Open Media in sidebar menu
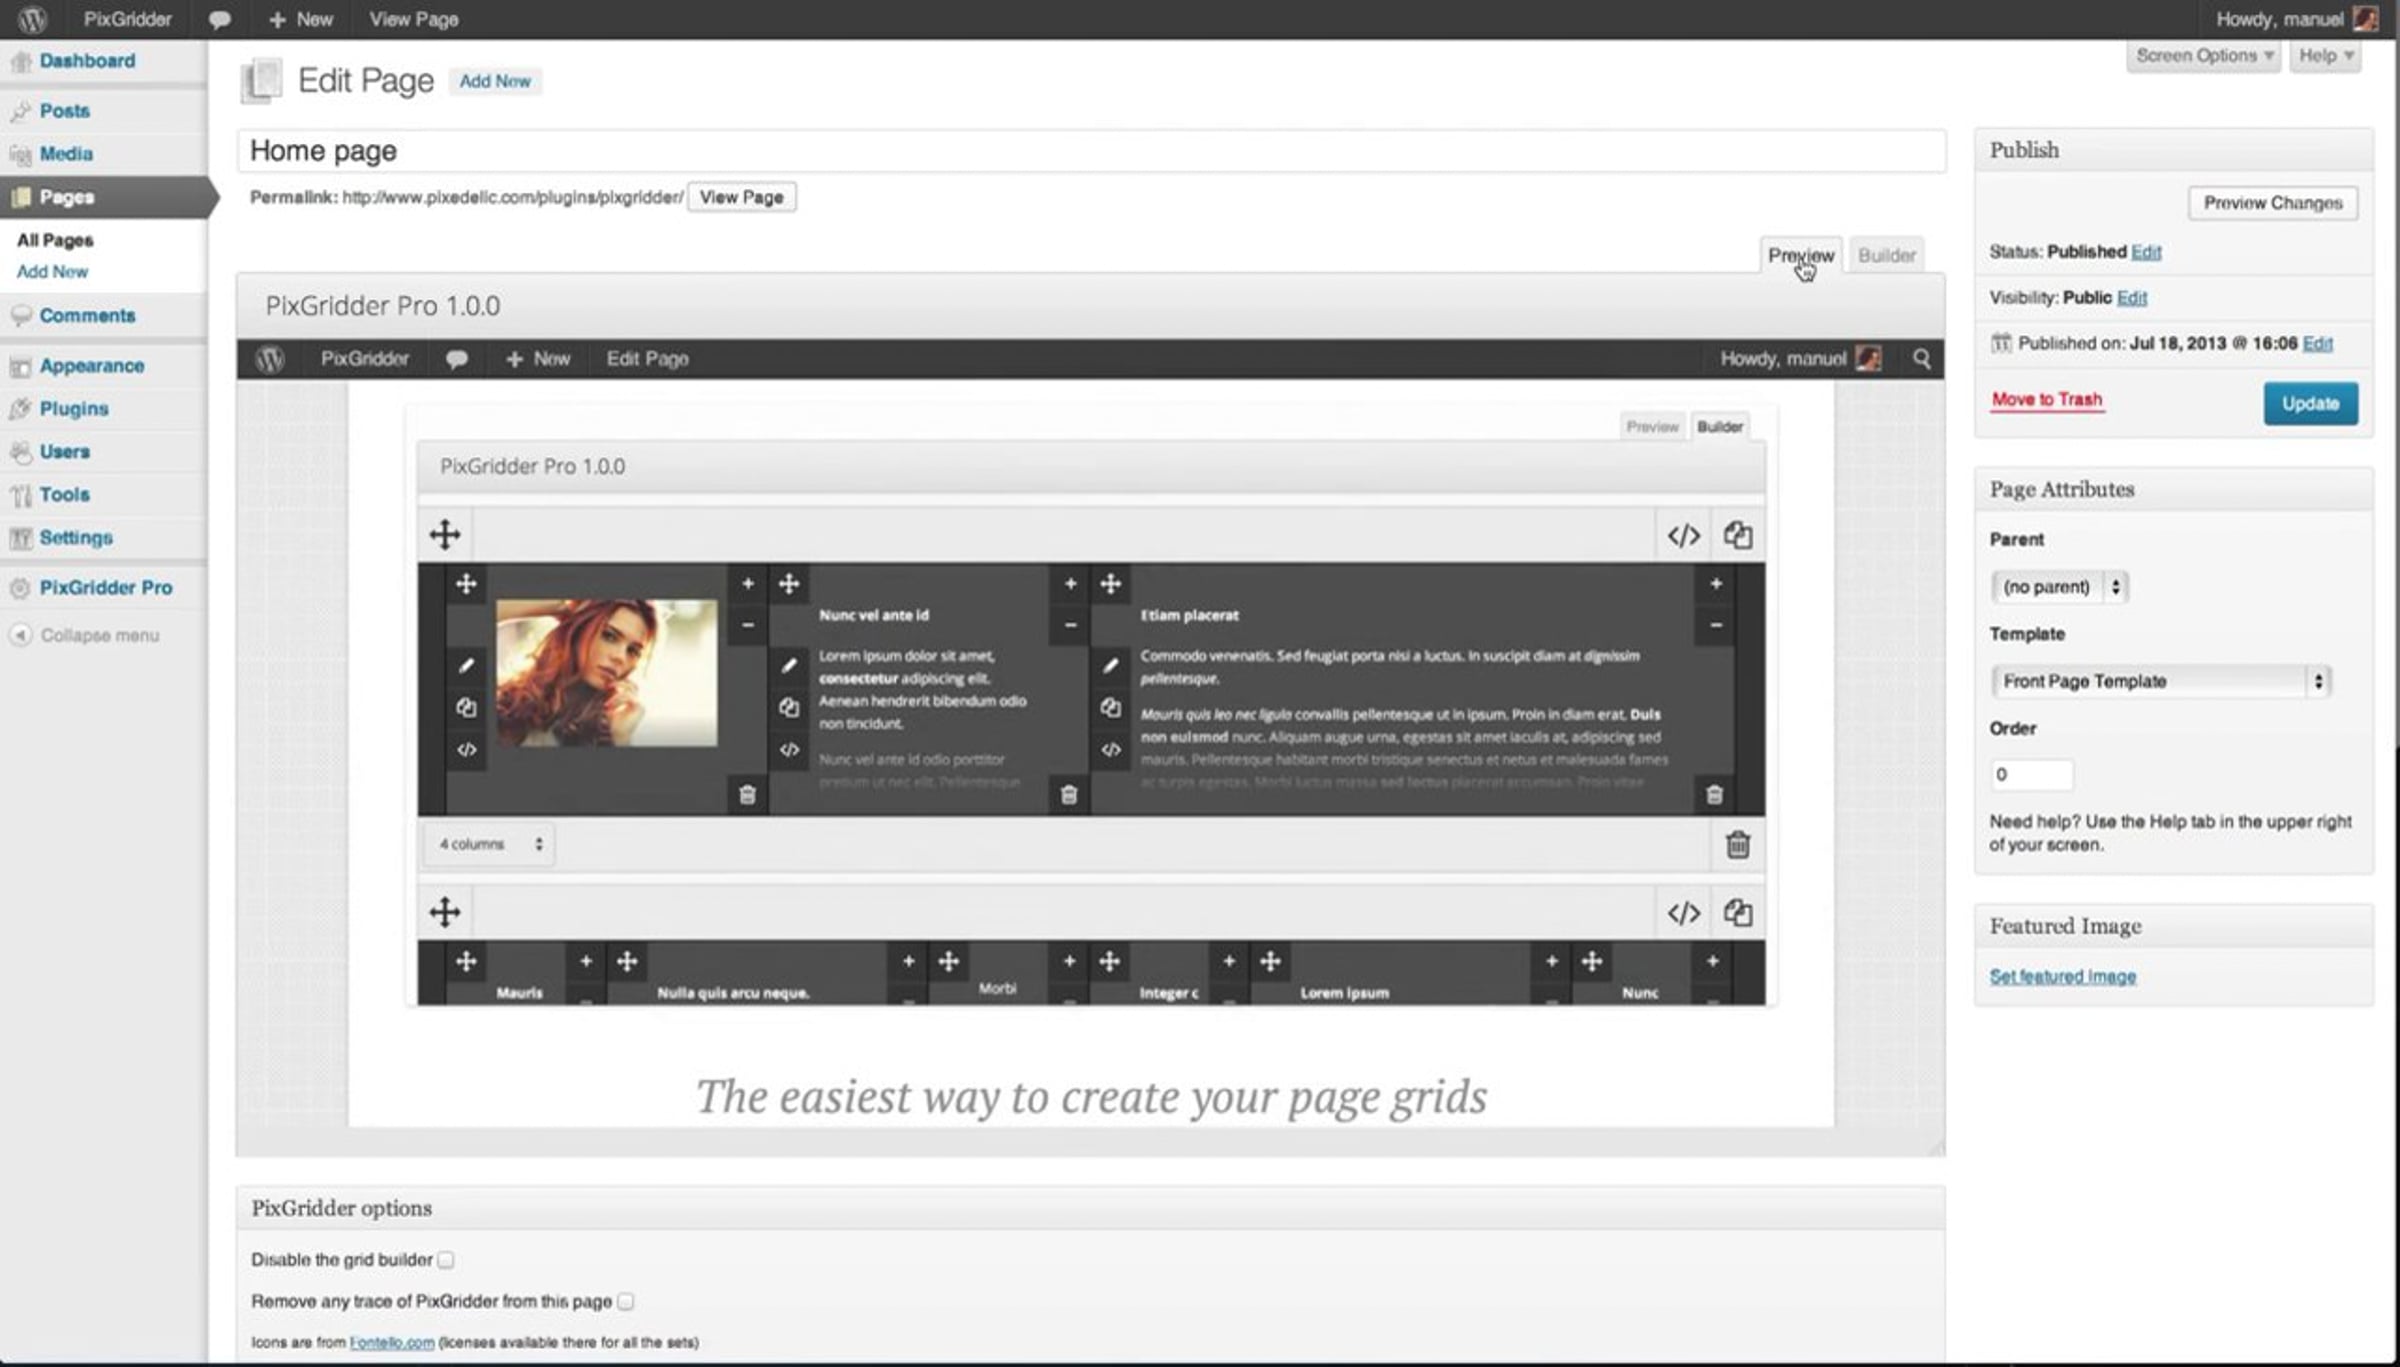2400x1367 pixels. point(66,154)
